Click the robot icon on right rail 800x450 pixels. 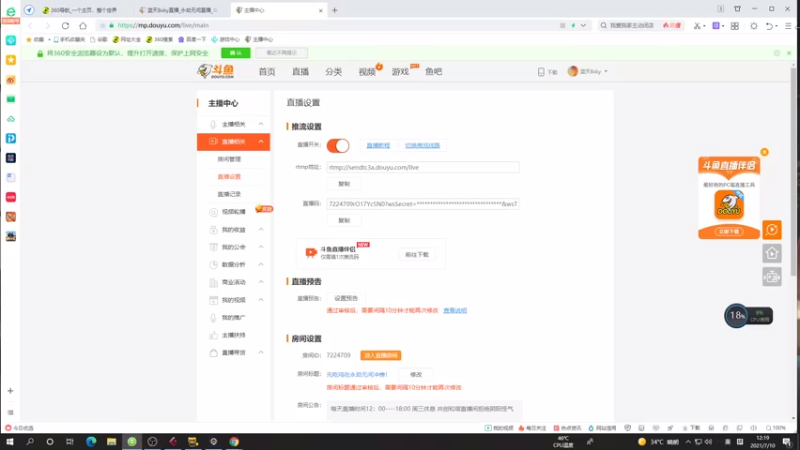click(772, 277)
